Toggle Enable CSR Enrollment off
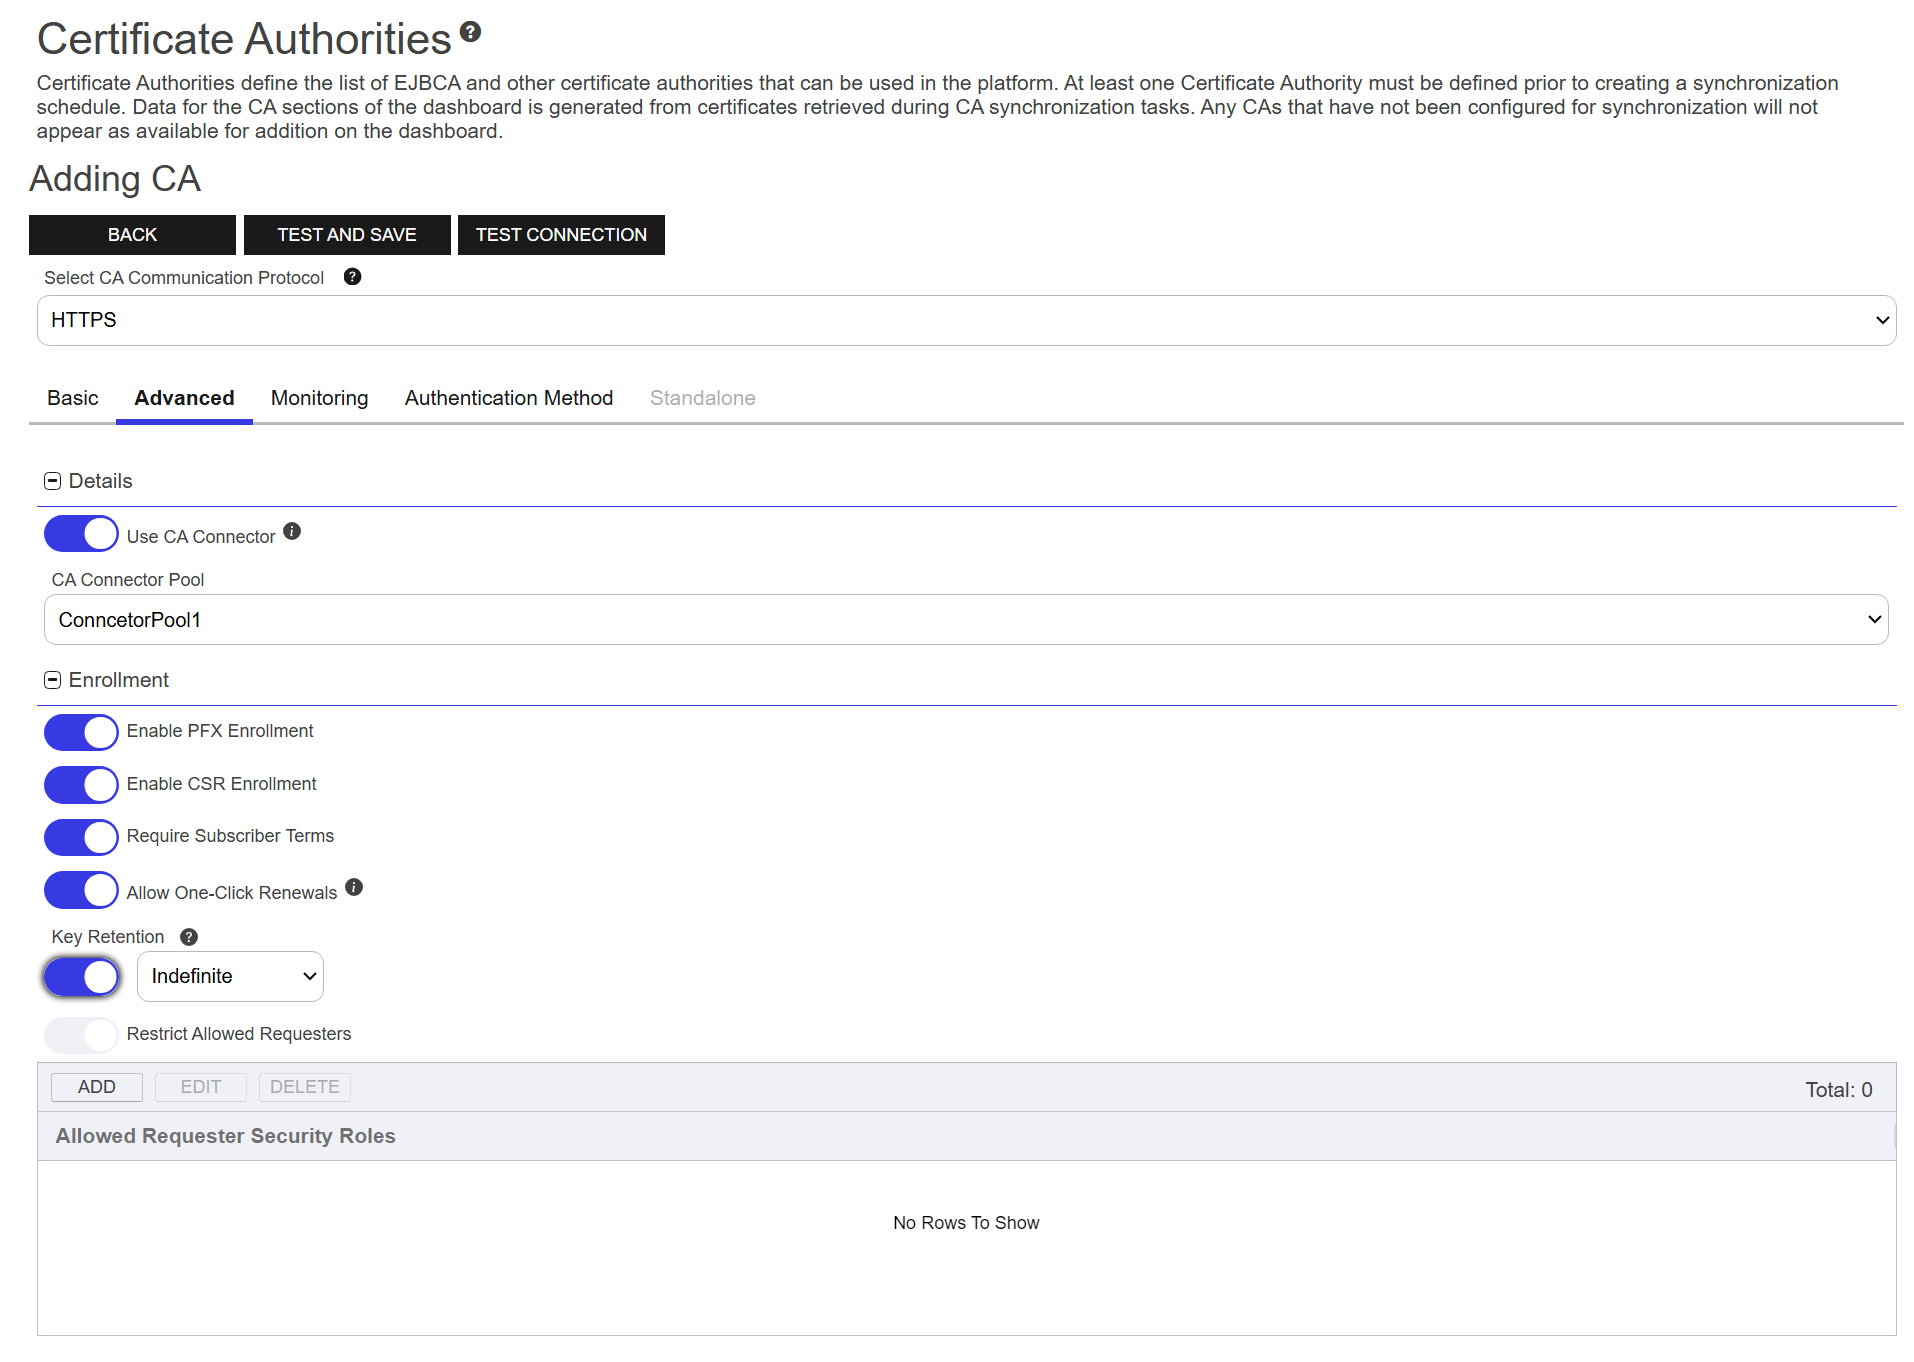The image size is (1914, 1362). pyautogui.click(x=81, y=785)
